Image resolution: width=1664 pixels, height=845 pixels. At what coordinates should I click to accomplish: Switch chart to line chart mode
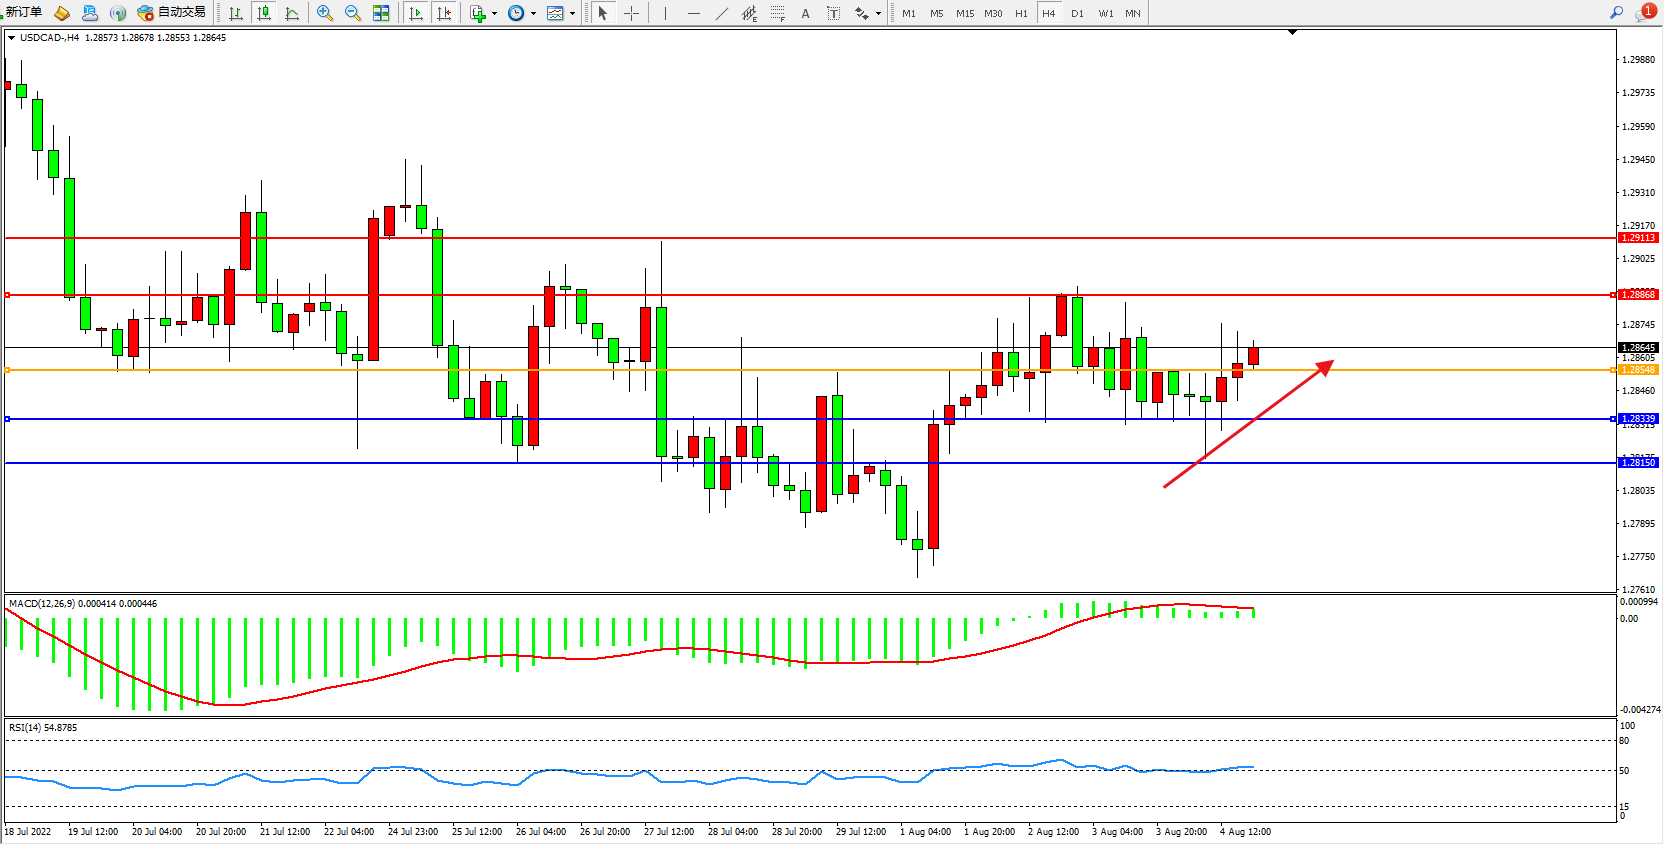coord(292,13)
